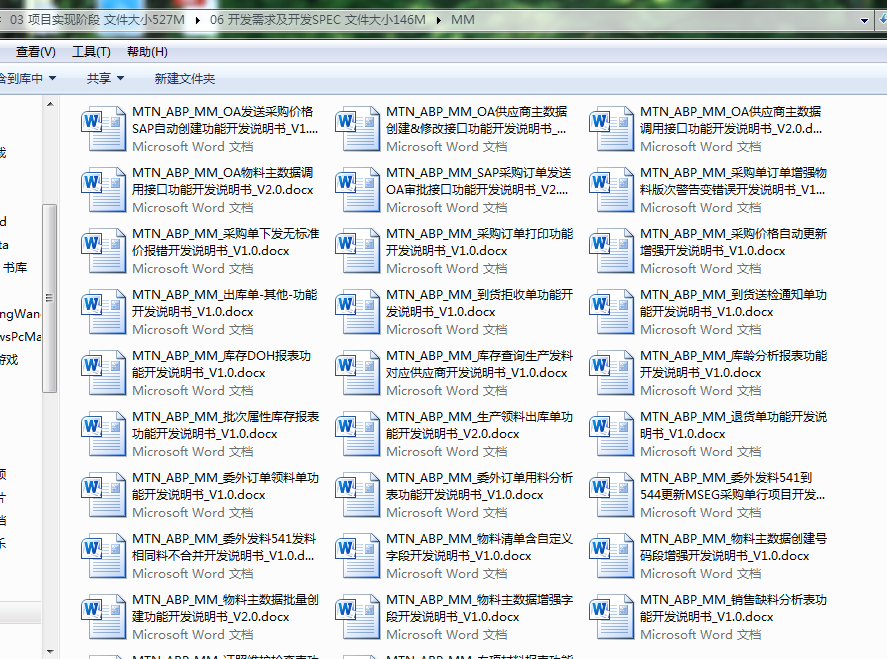Select Word icon for 采购价格自动更新增强 file
Viewport: 887px width, 659px height.
611,251
